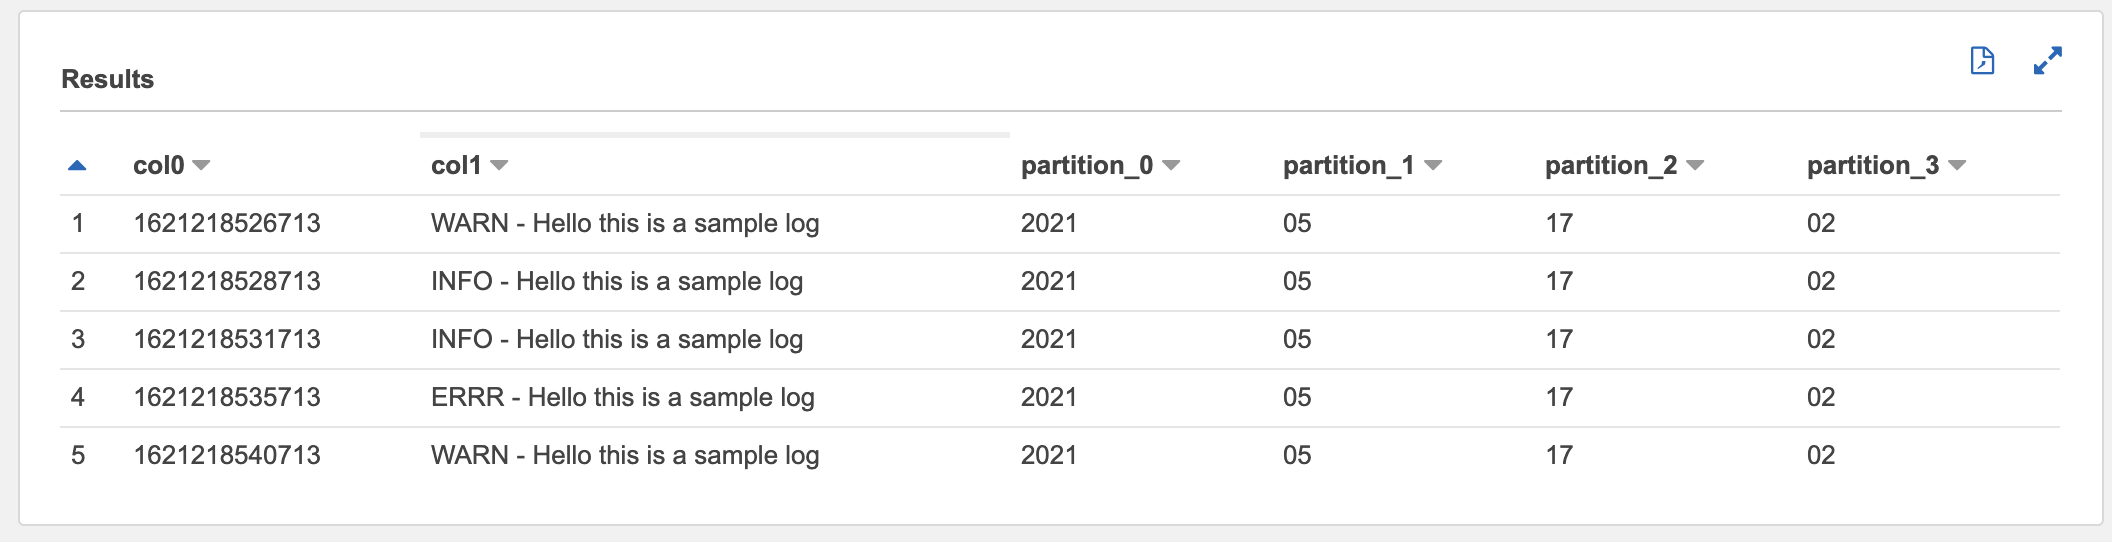Open col0 column dropdown arrow

[201, 166]
